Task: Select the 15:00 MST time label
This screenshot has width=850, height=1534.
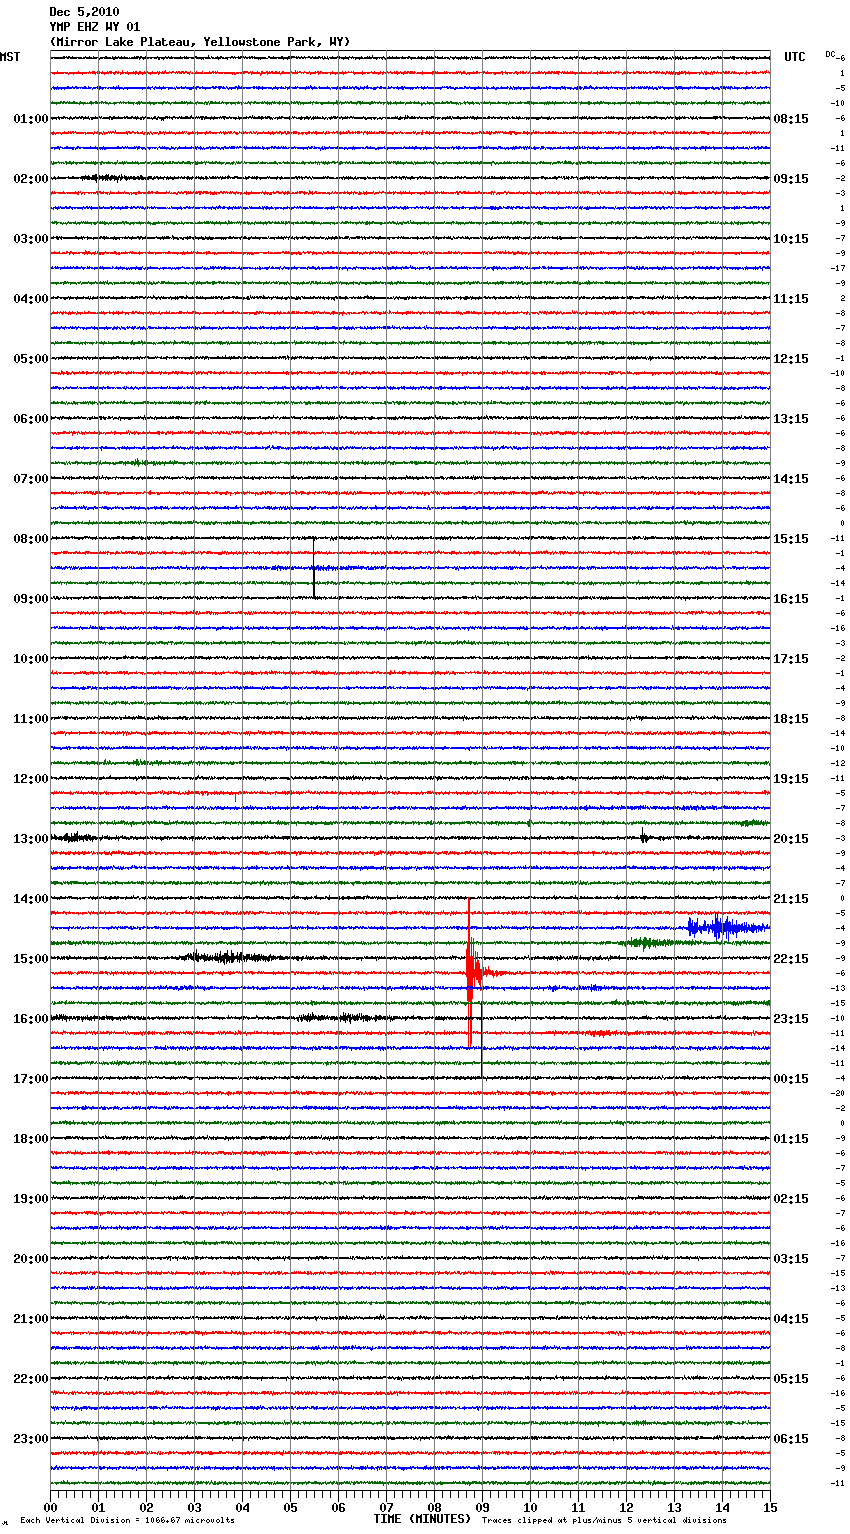Action: (31, 959)
